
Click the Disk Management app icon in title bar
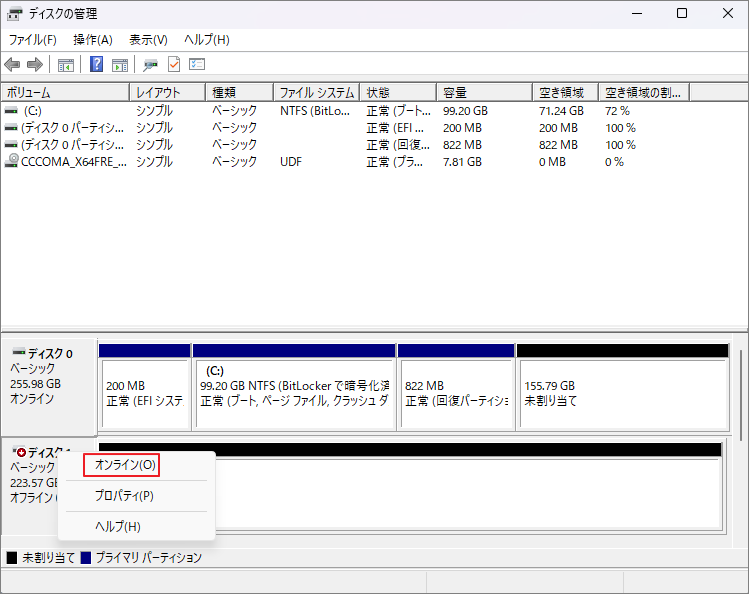coord(14,14)
